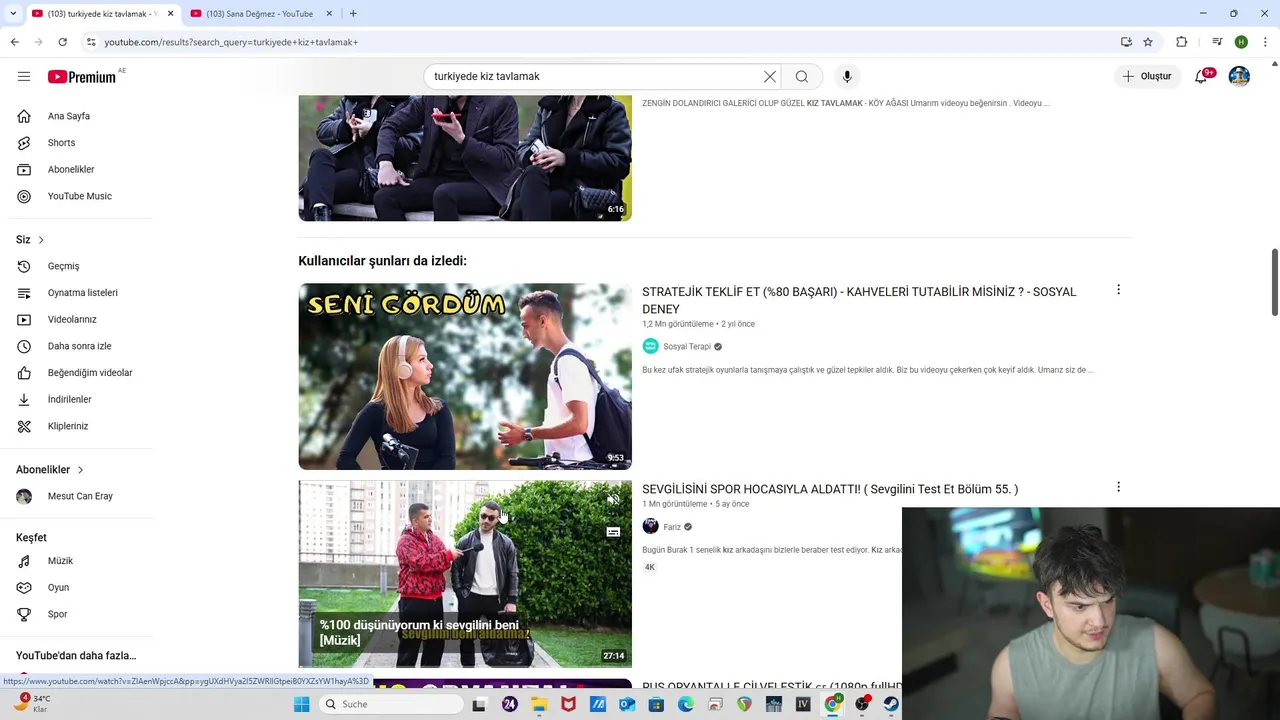Open the Chrome tab search dropdown
Viewport: 1280px width, 720px height.
click(13, 13)
